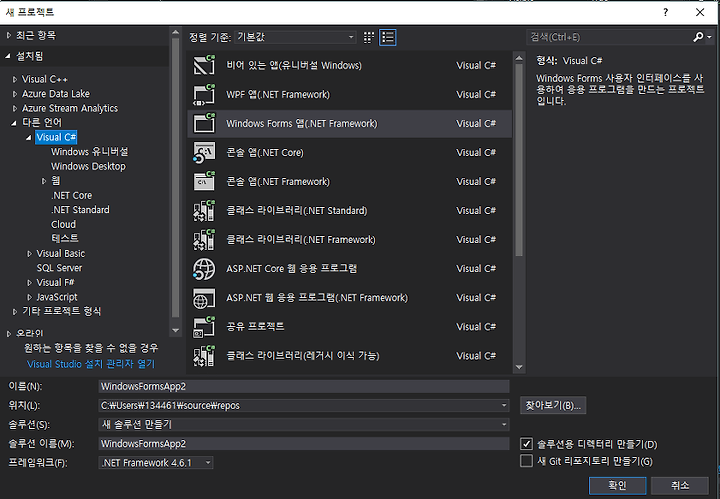Image resolution: width=720 pixels, height=499 pixels.
Task: Click the 솔루션 이름 field
Action: pos(304,443)
